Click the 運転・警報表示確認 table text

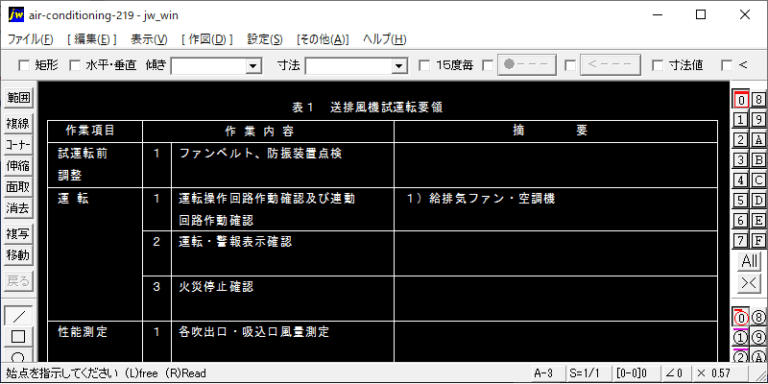[236, 242]
